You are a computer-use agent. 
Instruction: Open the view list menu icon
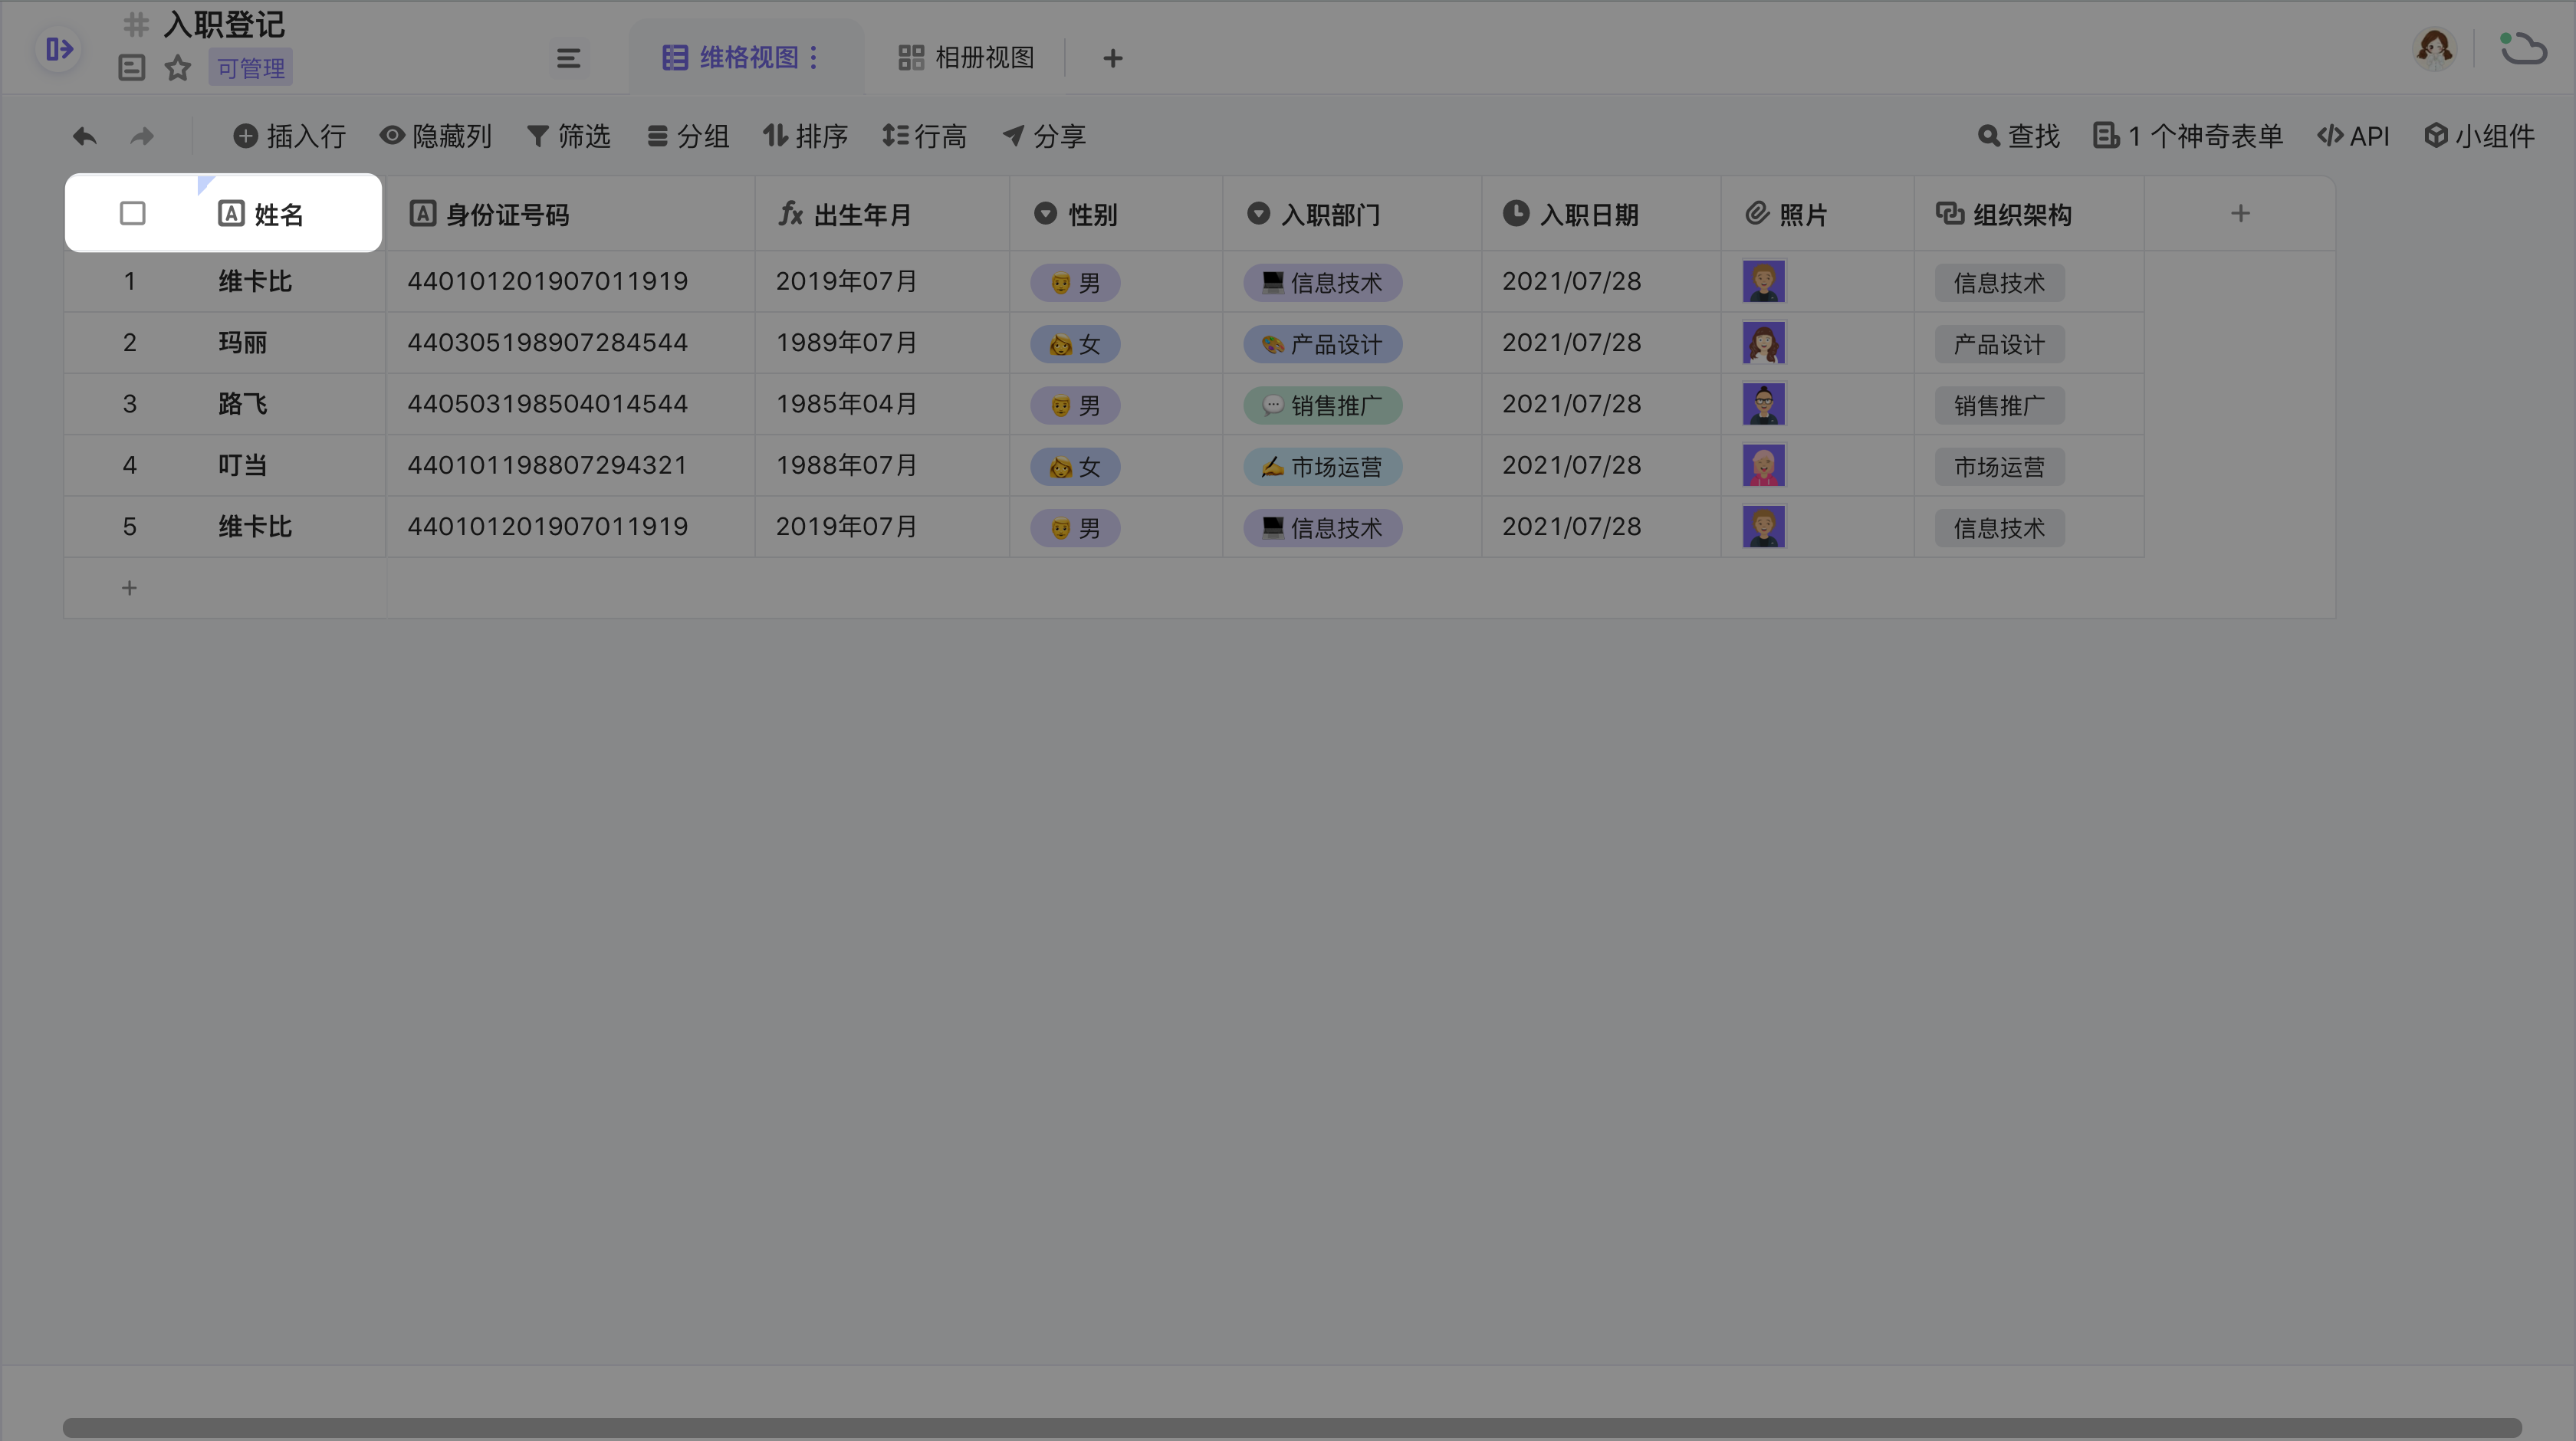[x=568, y=58]
